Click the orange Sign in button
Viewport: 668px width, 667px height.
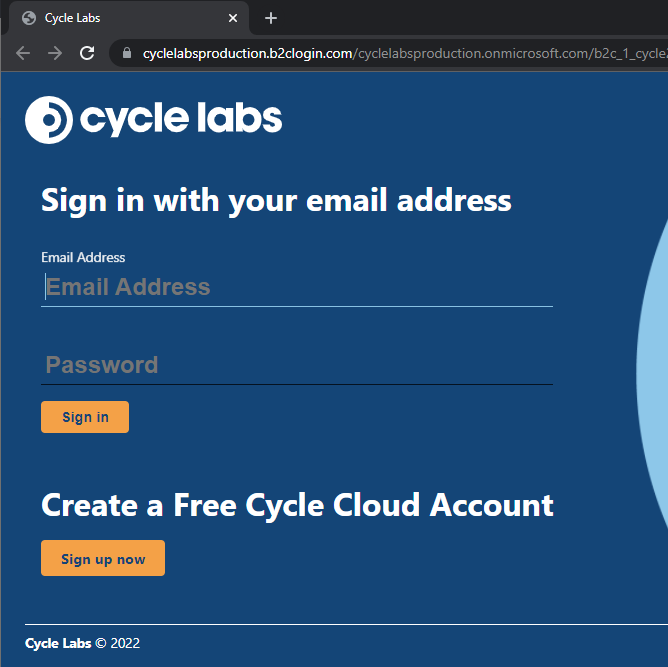(x=85, y=417)
